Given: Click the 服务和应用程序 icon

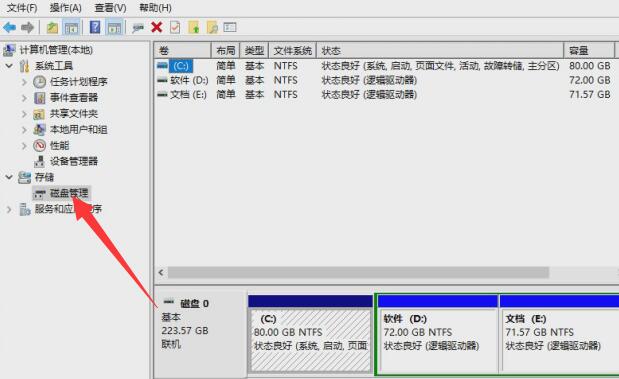Looking at the screenshot, I should [x=24, y=209].
